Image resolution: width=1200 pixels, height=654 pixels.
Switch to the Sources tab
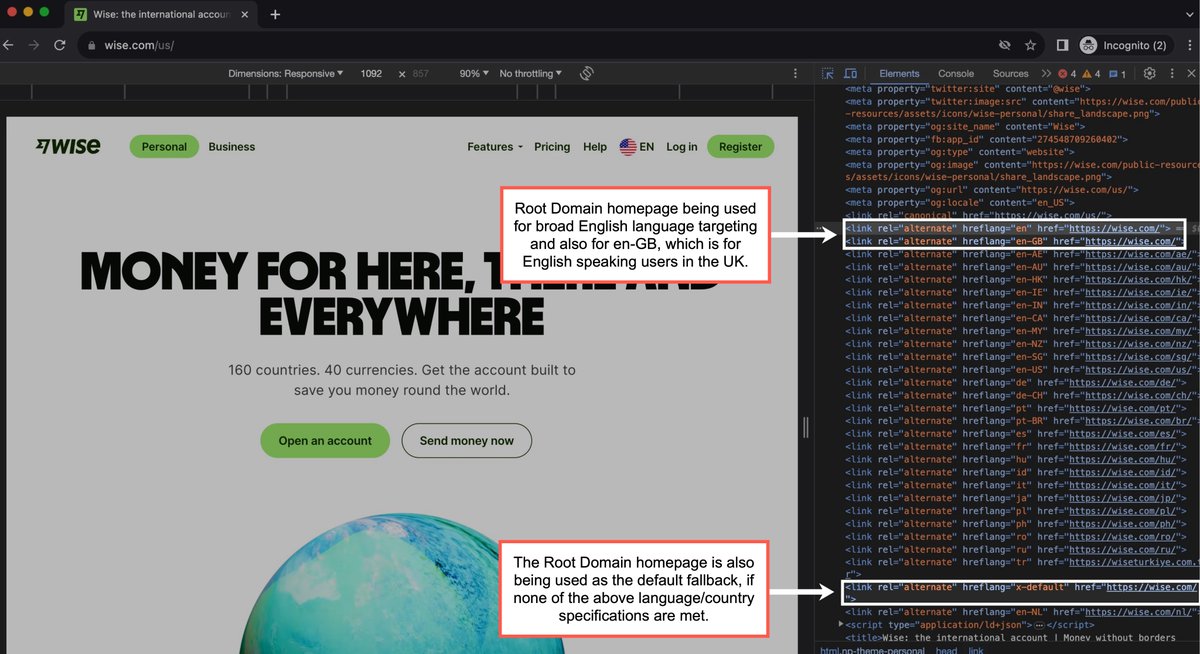1010,73
